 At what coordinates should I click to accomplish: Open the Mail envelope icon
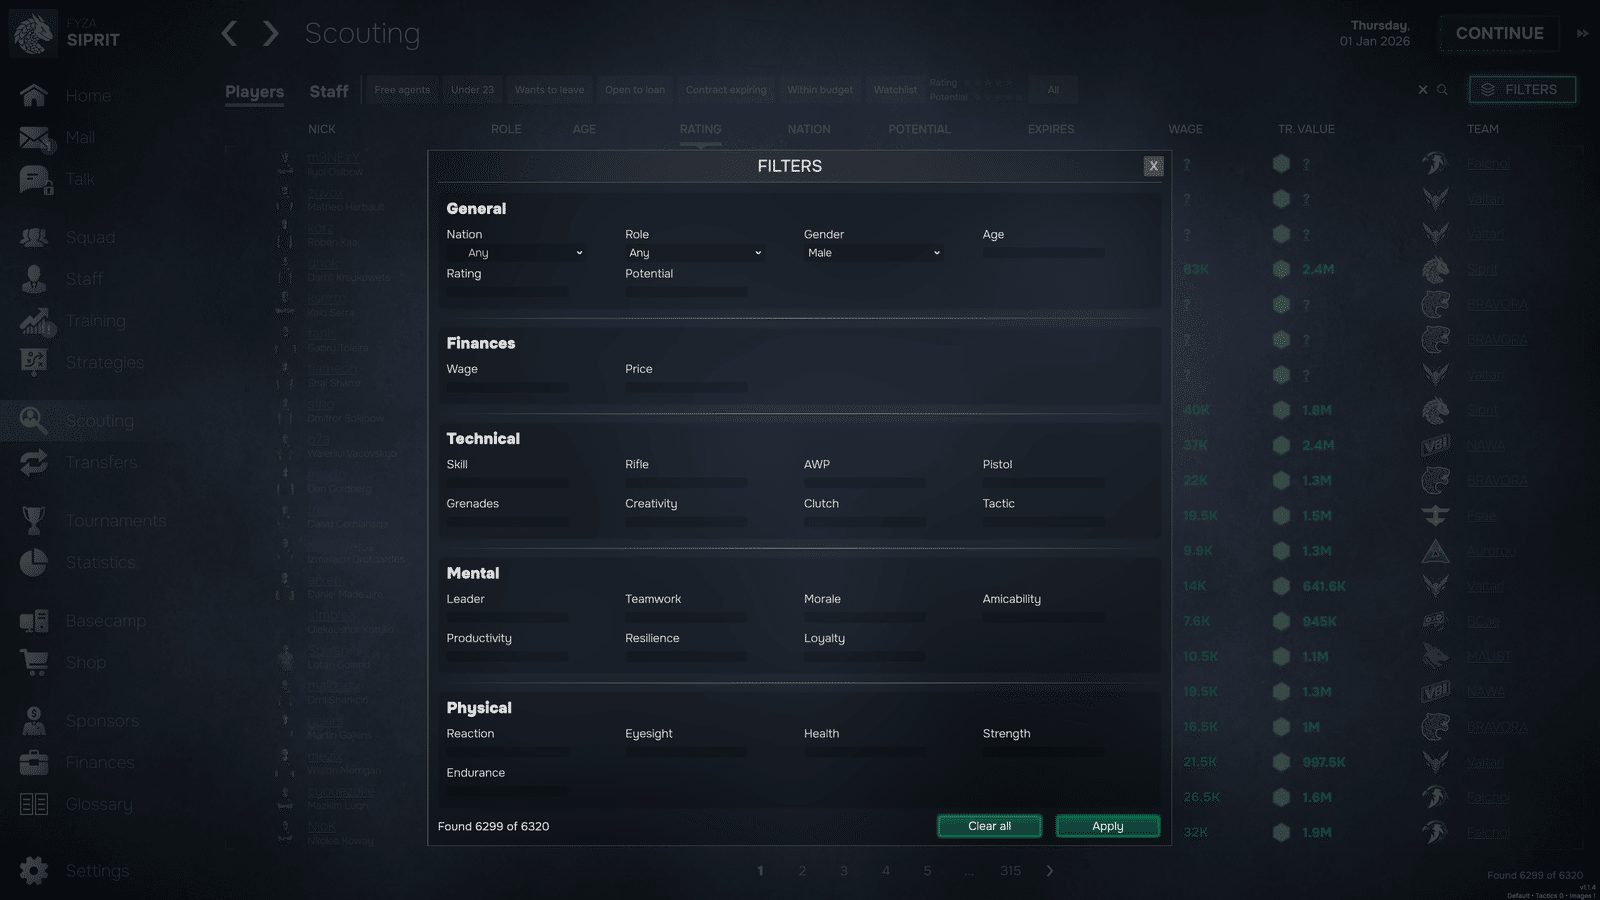pos(34,138)
